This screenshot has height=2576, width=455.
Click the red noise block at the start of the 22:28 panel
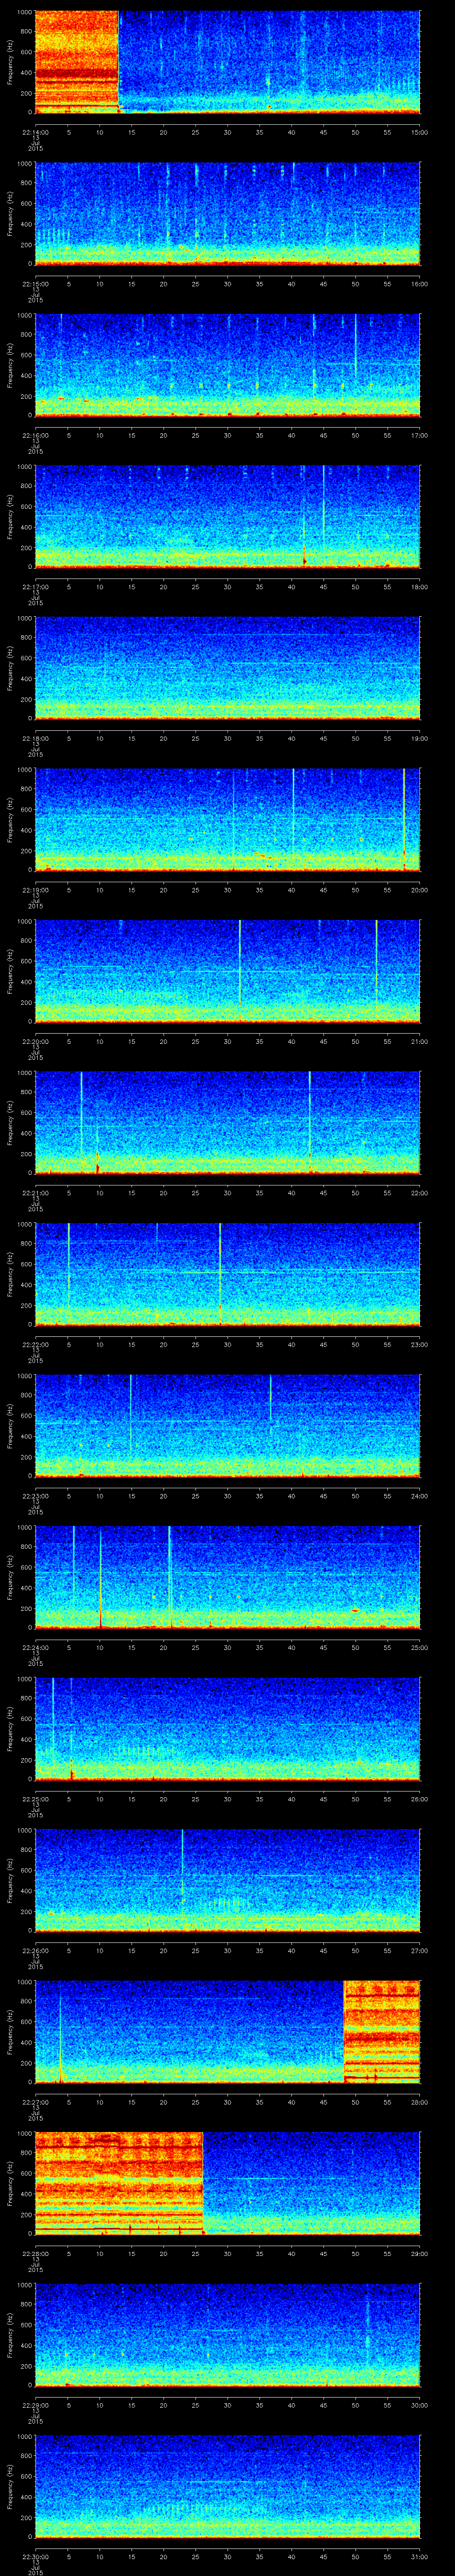tap(118, 2181)
